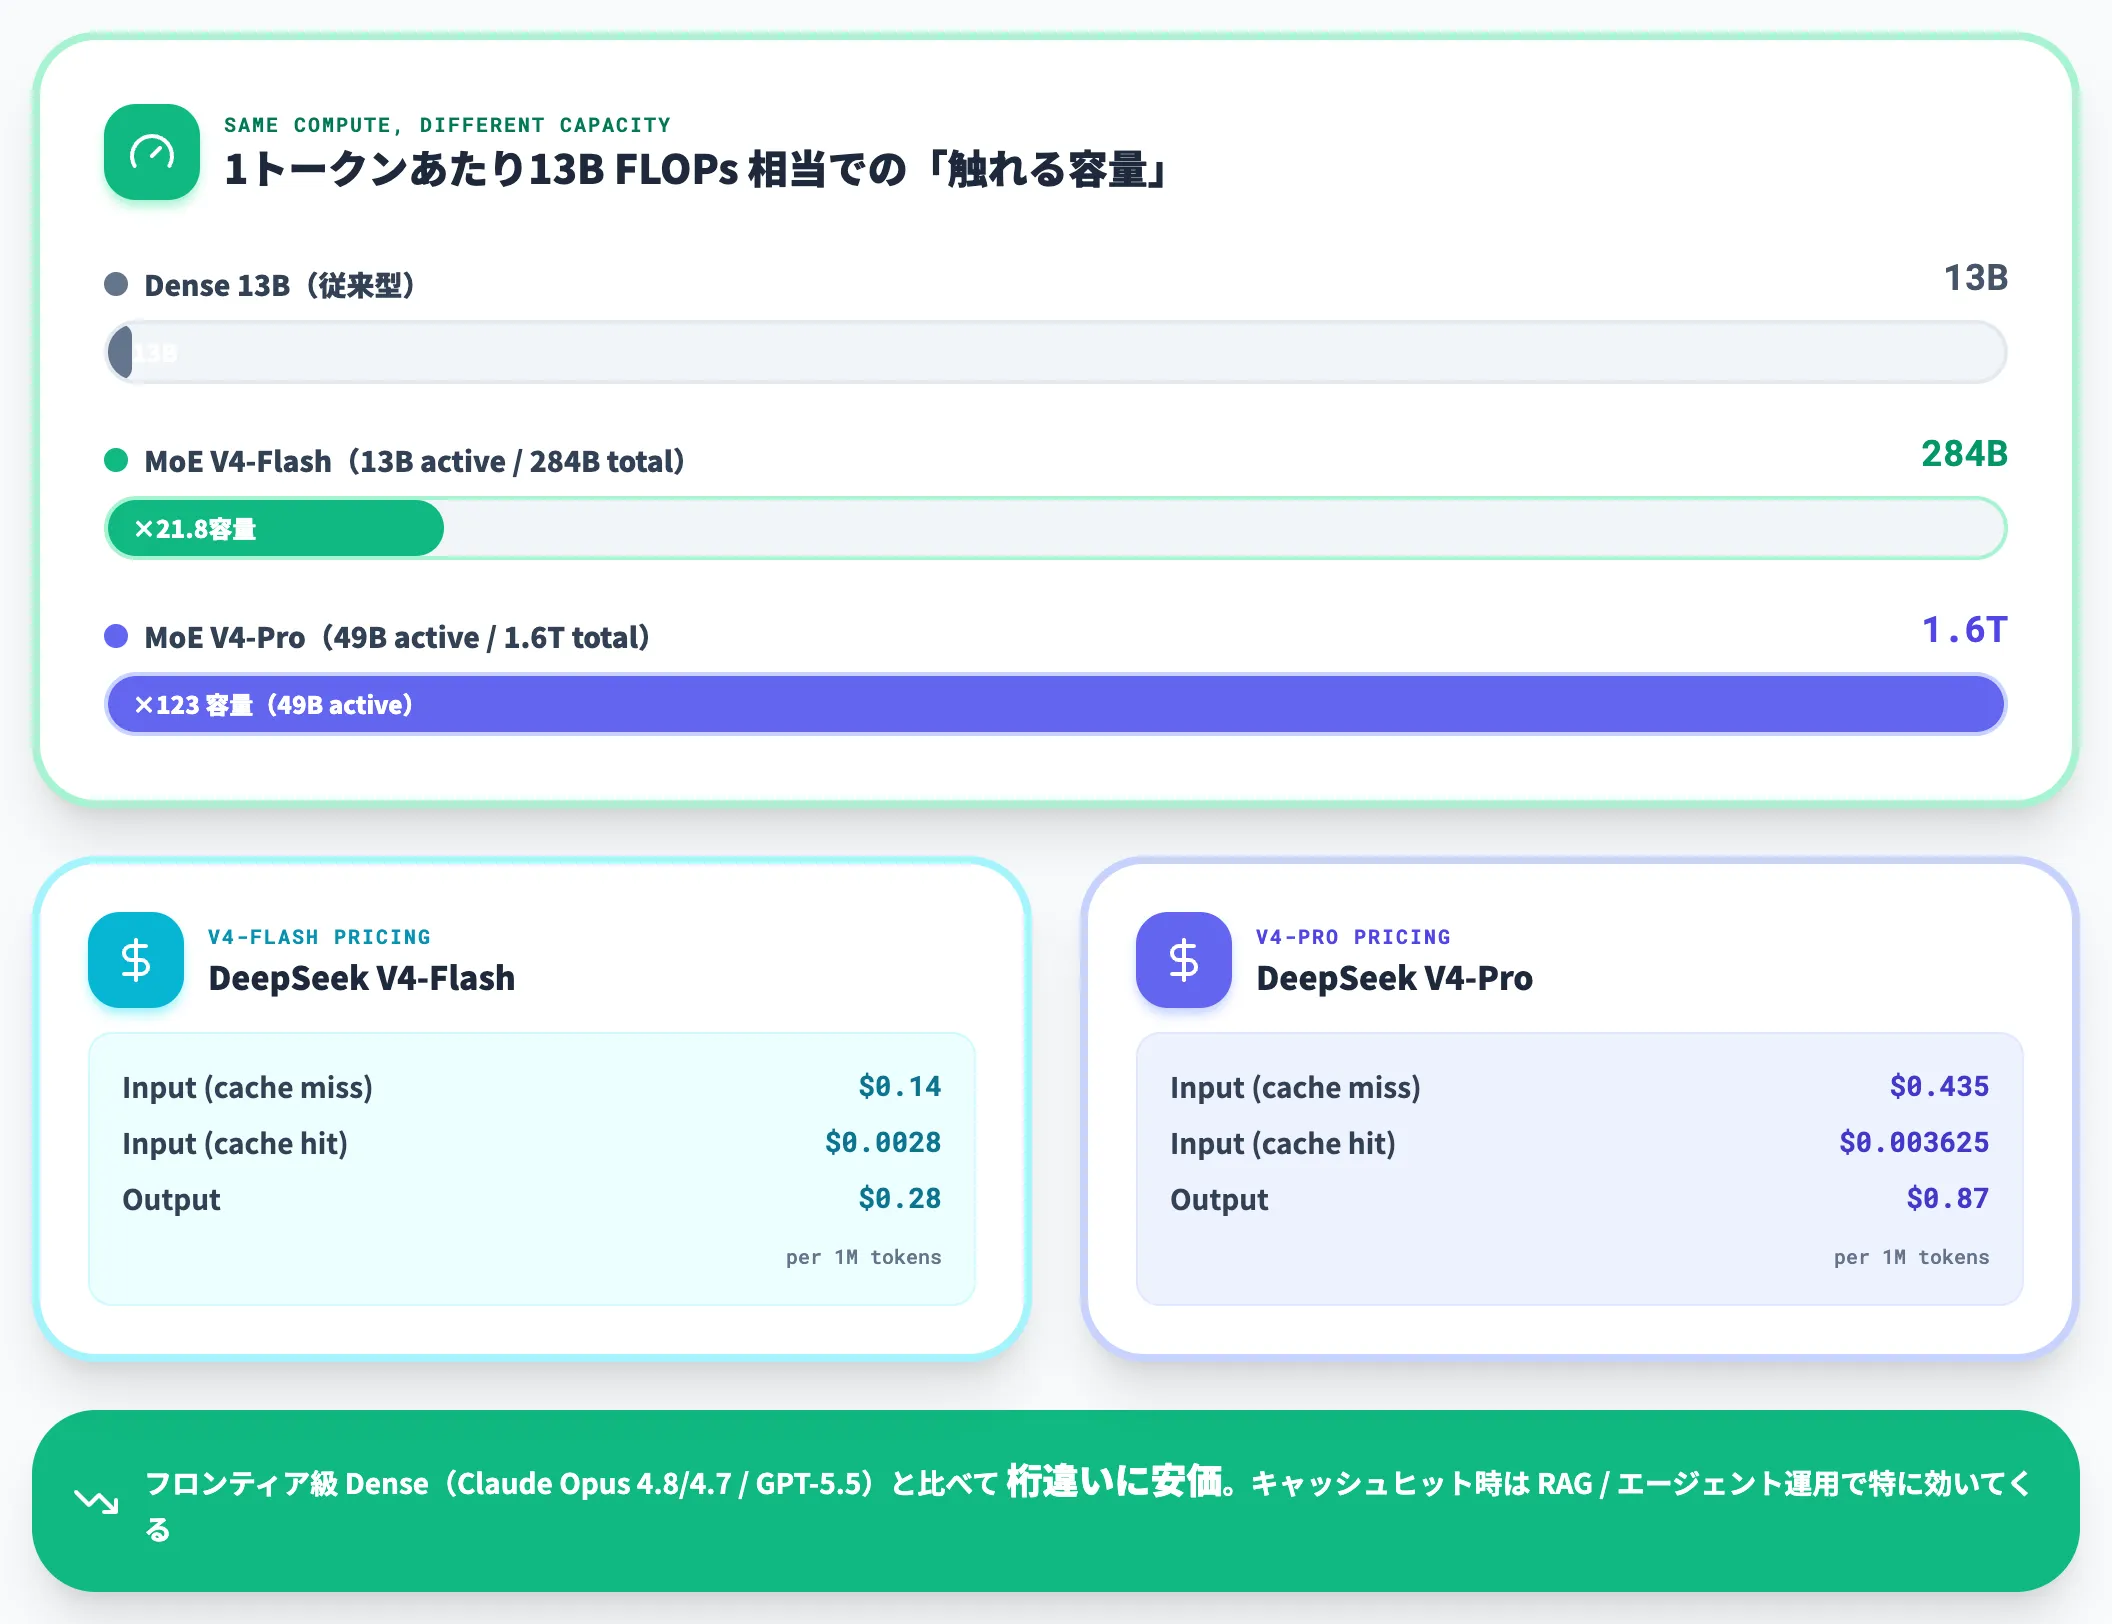Click the green dot beside MoE V4-Flash
This screenshot has width=2112, height=1624.
[116, 460]
